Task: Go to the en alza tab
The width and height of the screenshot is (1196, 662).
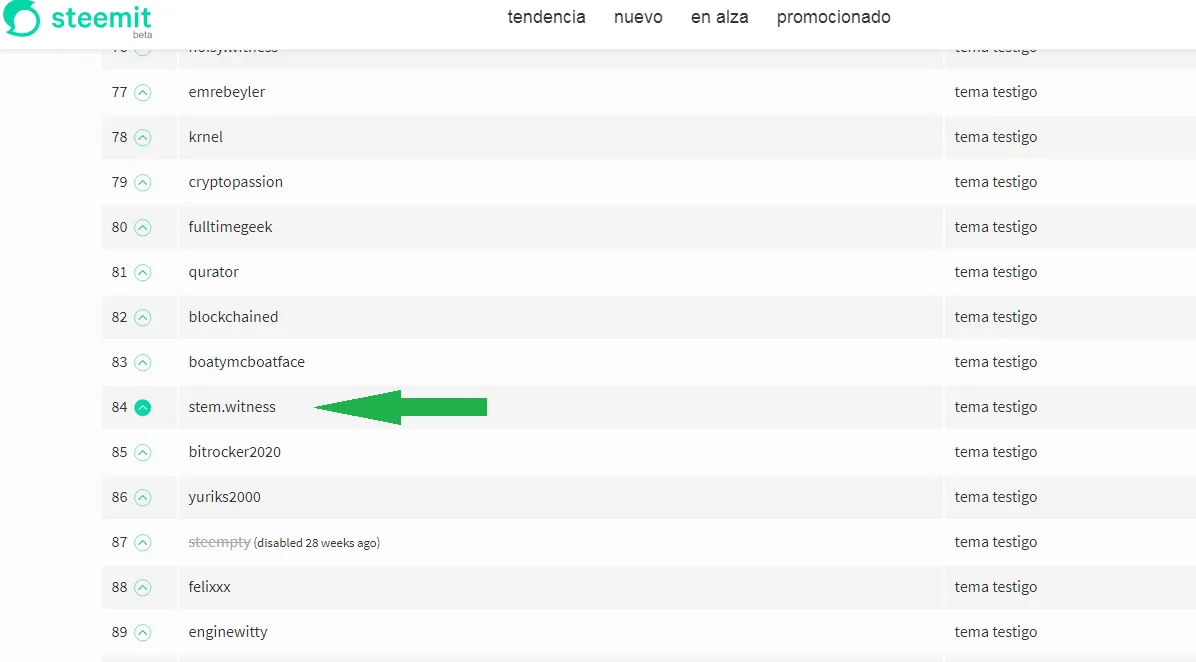Action: pos(719,17)
